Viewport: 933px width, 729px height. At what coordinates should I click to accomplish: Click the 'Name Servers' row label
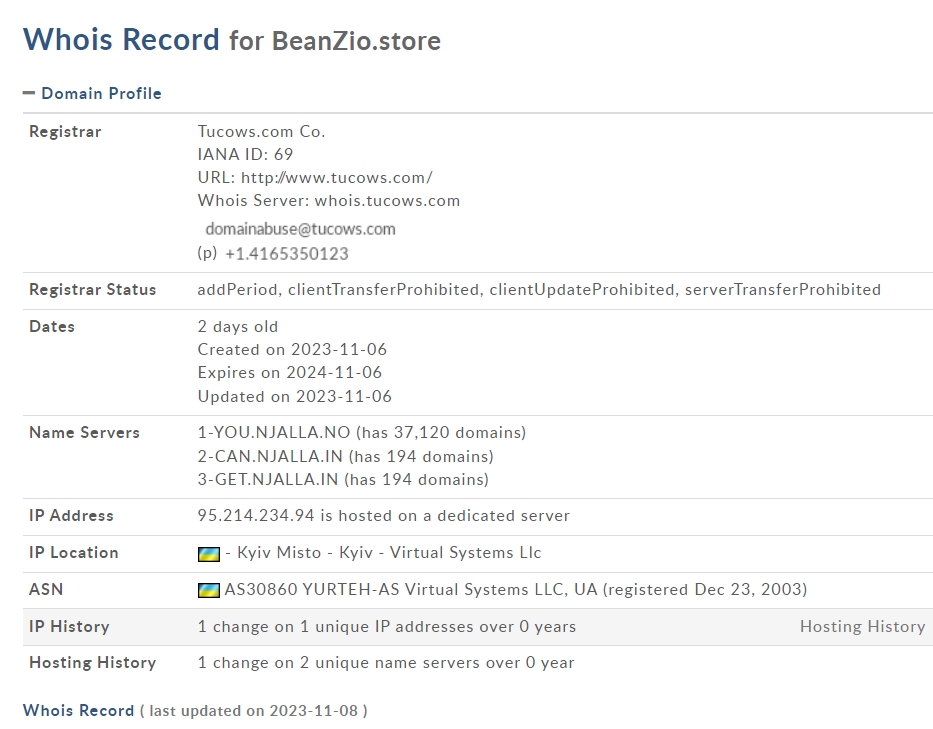click(x=84, y=433)
